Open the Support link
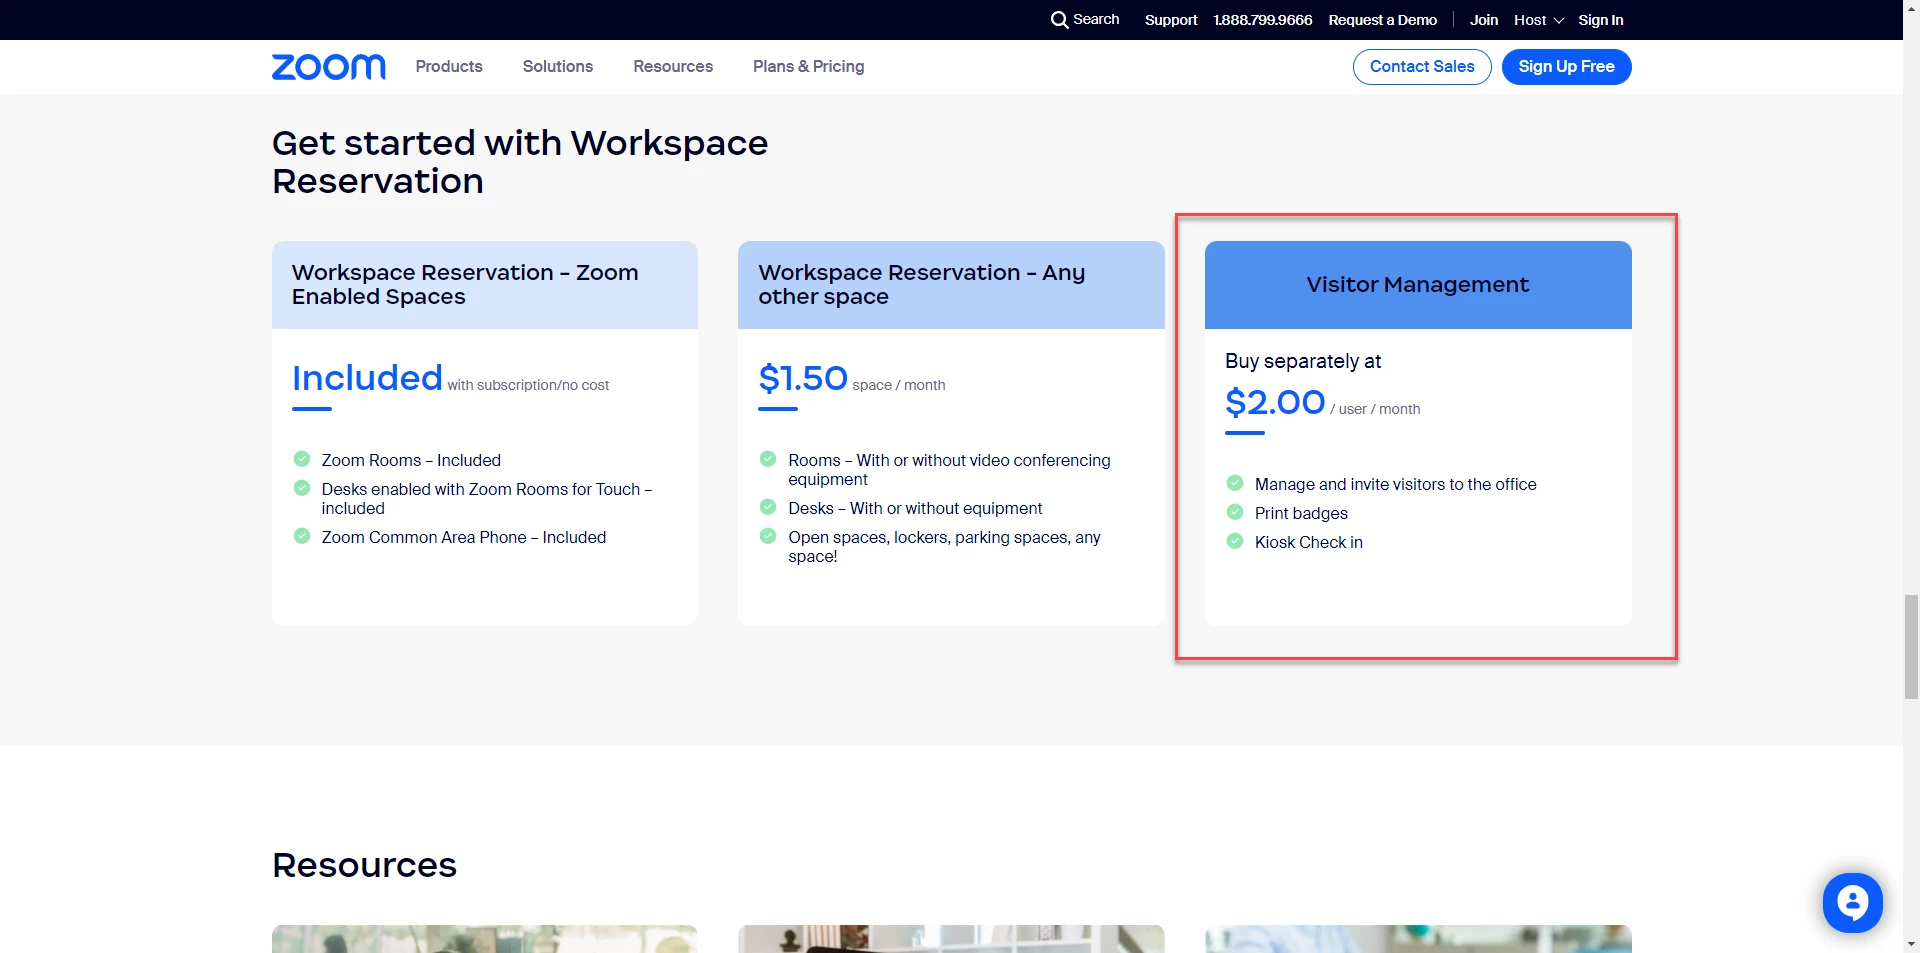The width and height of the screenshot is (1920, 953). 1171,20
